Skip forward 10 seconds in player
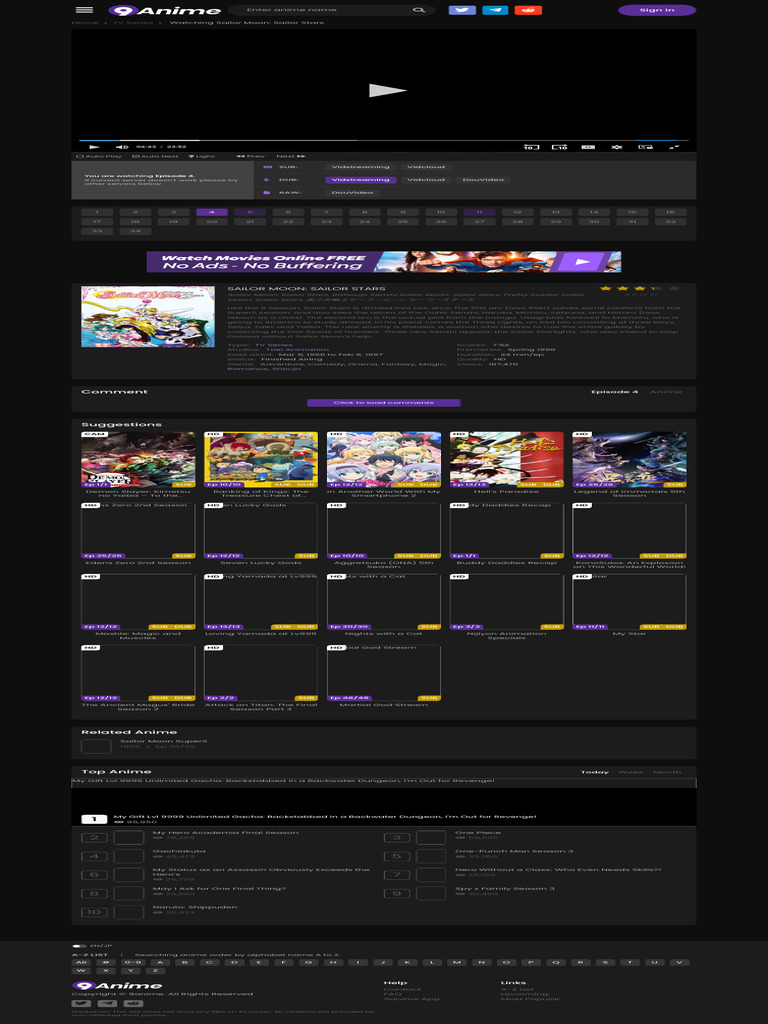This screenshot has height=1024, width=768. pos(561,147)
